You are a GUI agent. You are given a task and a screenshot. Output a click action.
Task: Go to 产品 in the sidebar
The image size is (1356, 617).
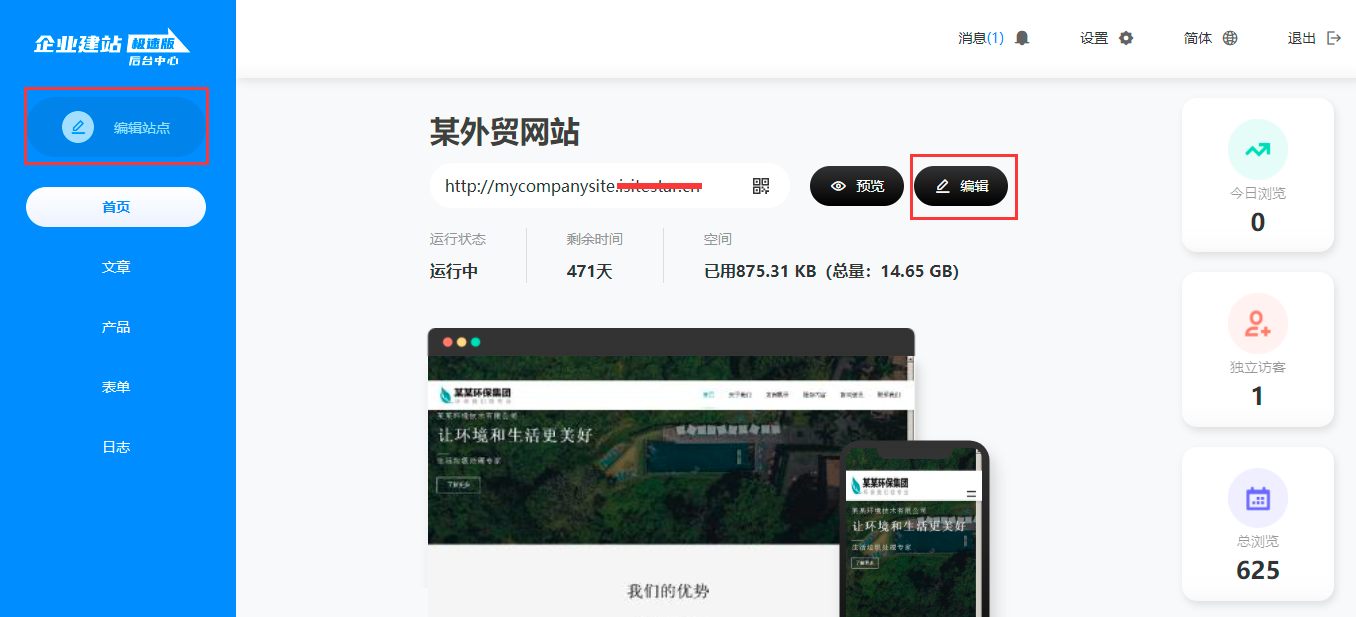tap(116, 327)
